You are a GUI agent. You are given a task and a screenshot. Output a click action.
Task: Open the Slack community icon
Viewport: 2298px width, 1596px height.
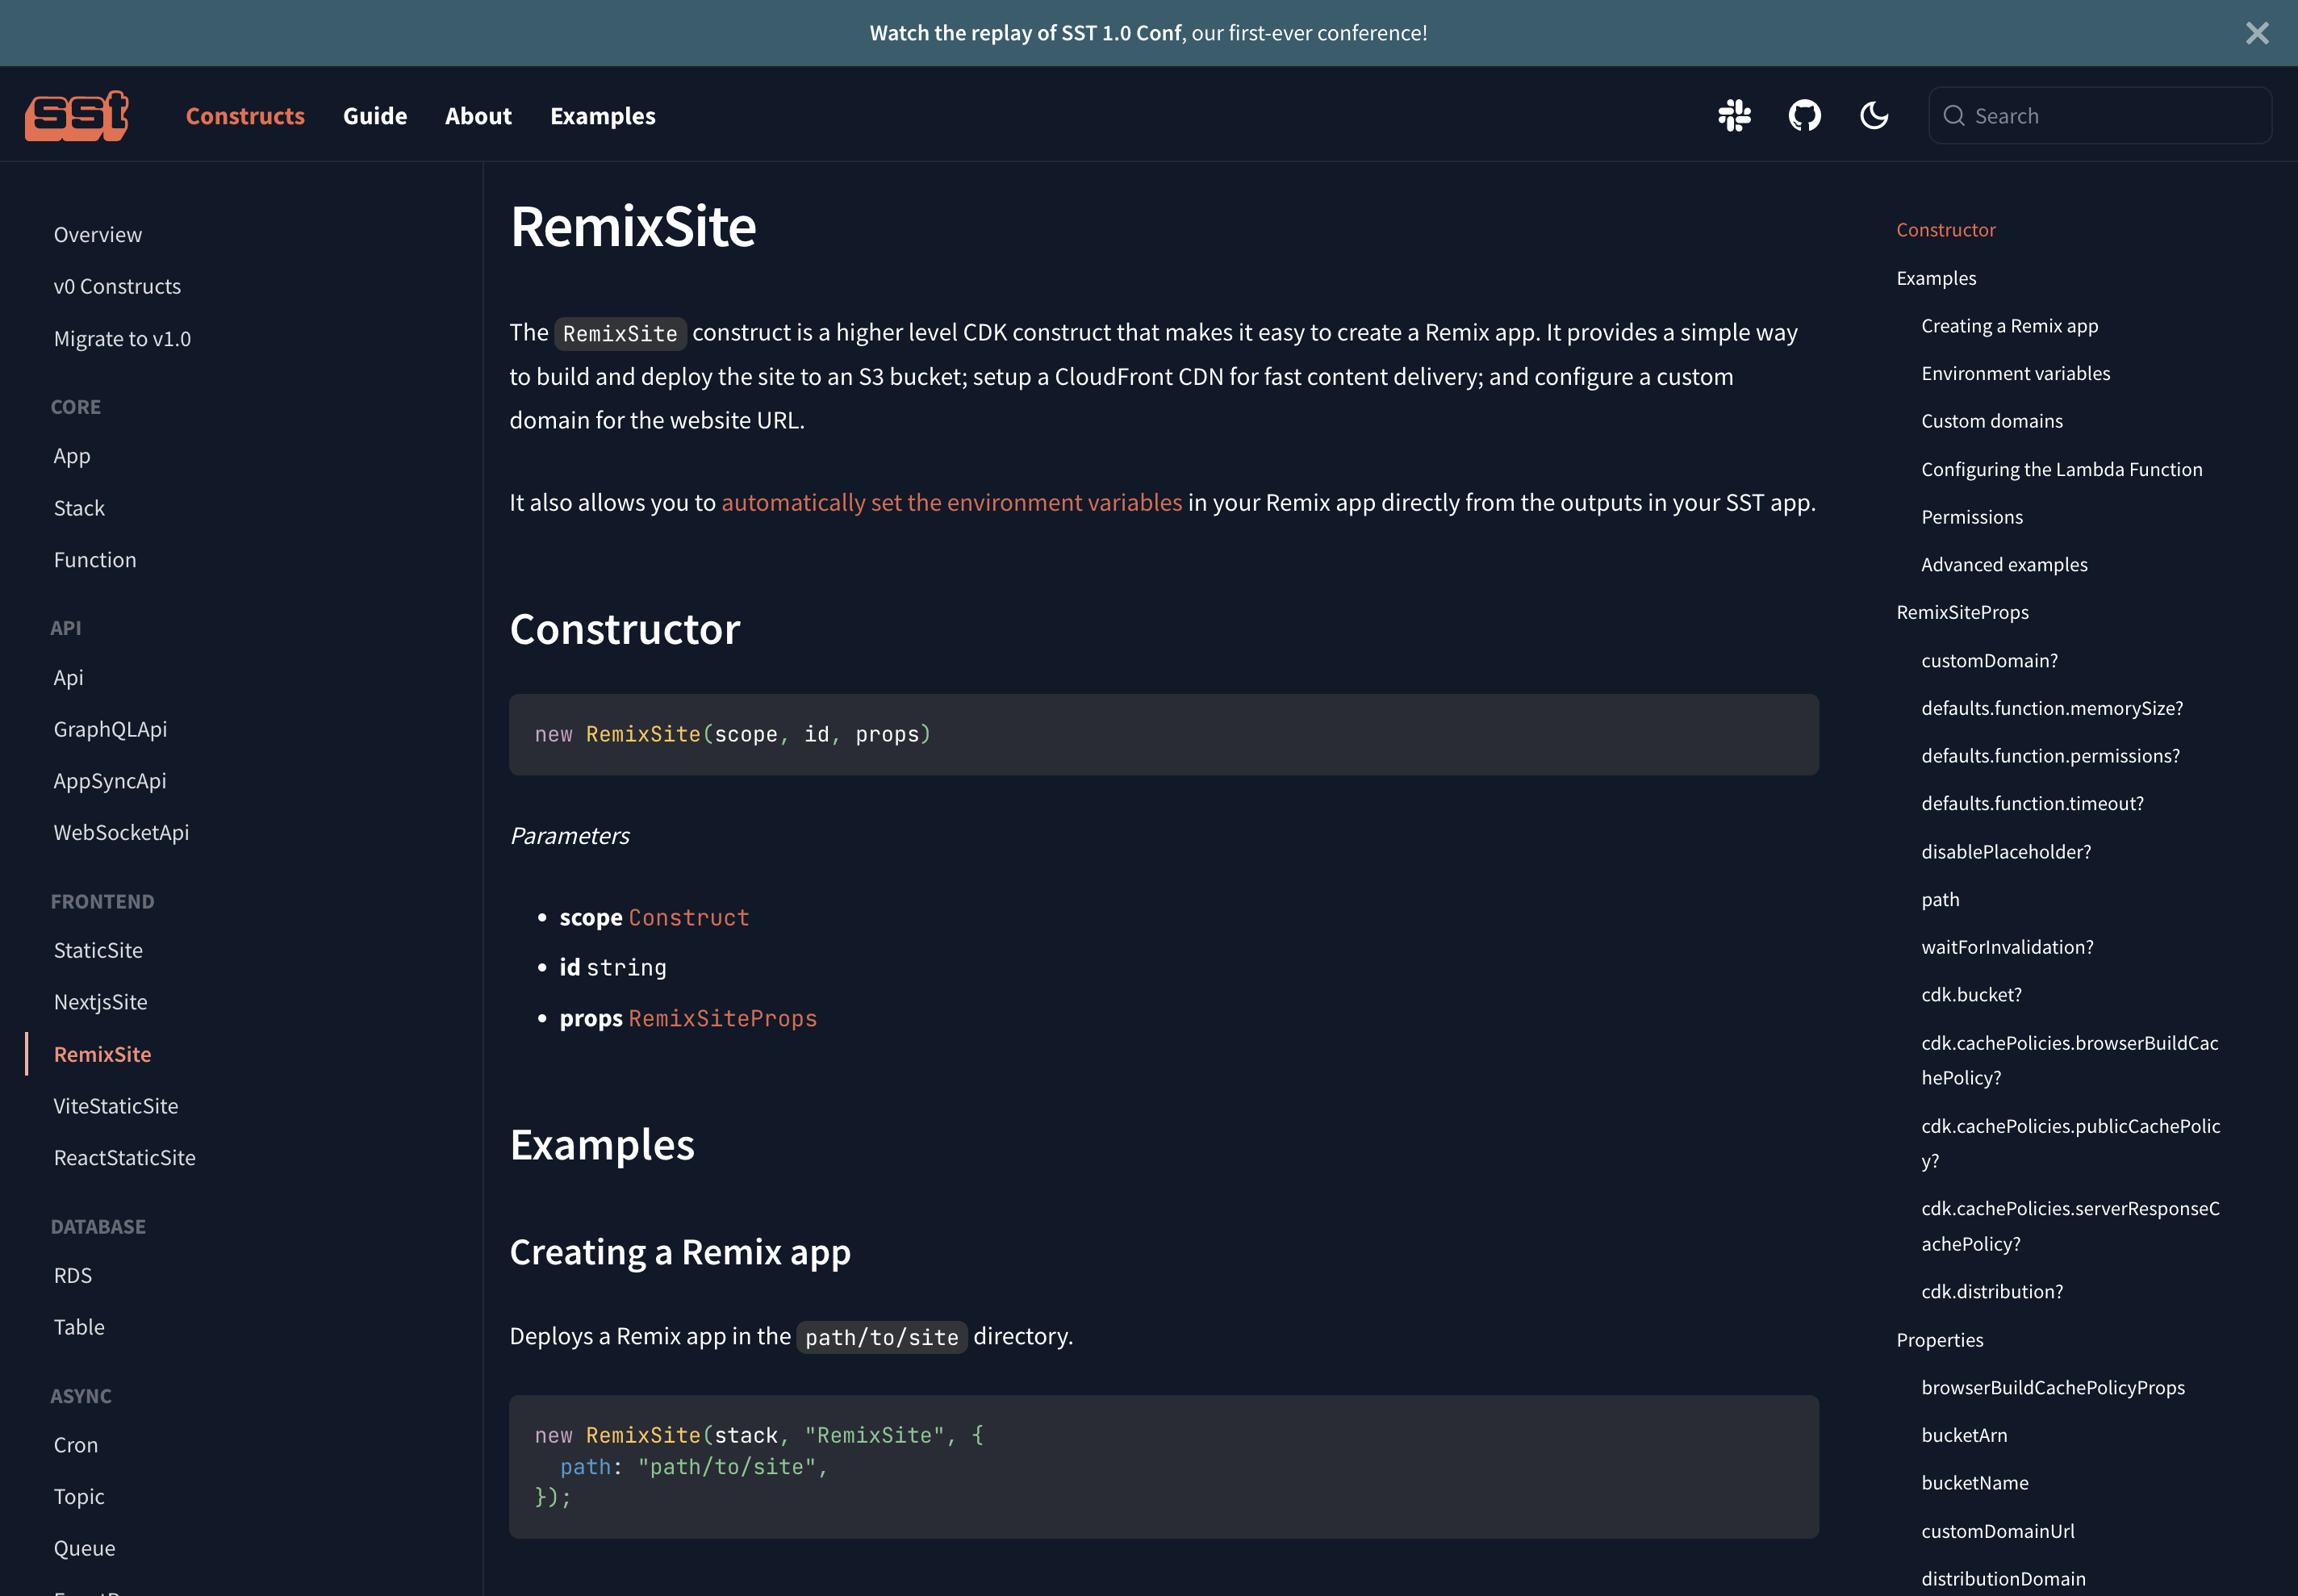click(x=1734, y=116)
